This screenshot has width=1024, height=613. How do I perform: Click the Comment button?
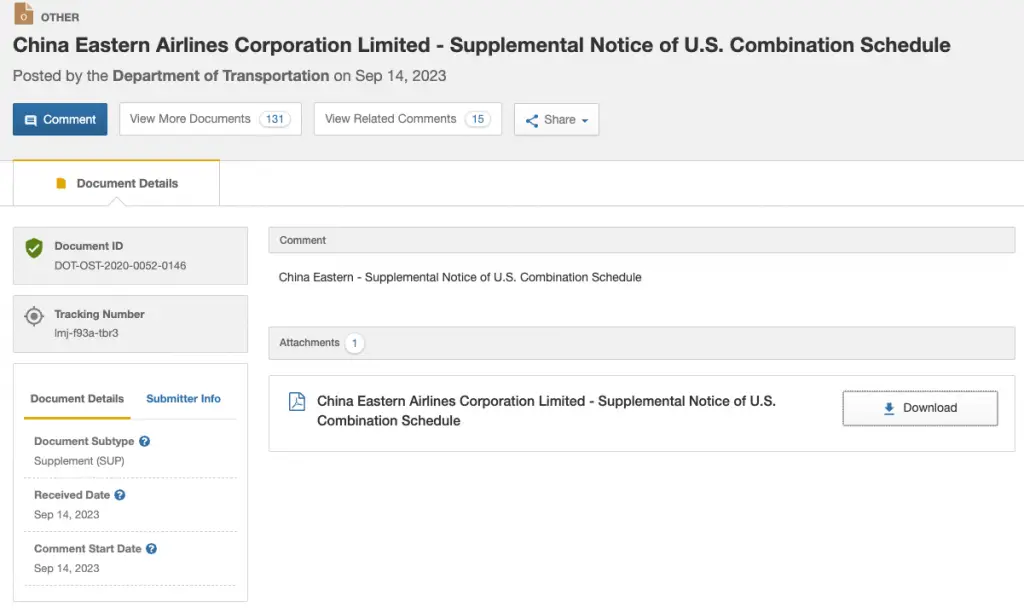60,119
